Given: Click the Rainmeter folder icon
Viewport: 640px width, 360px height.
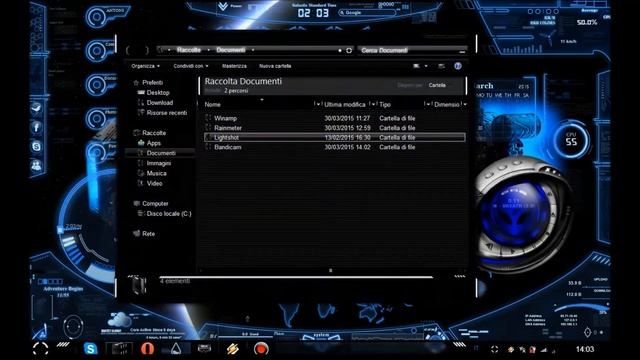Looking at the screenshot, I should (208, 128).
